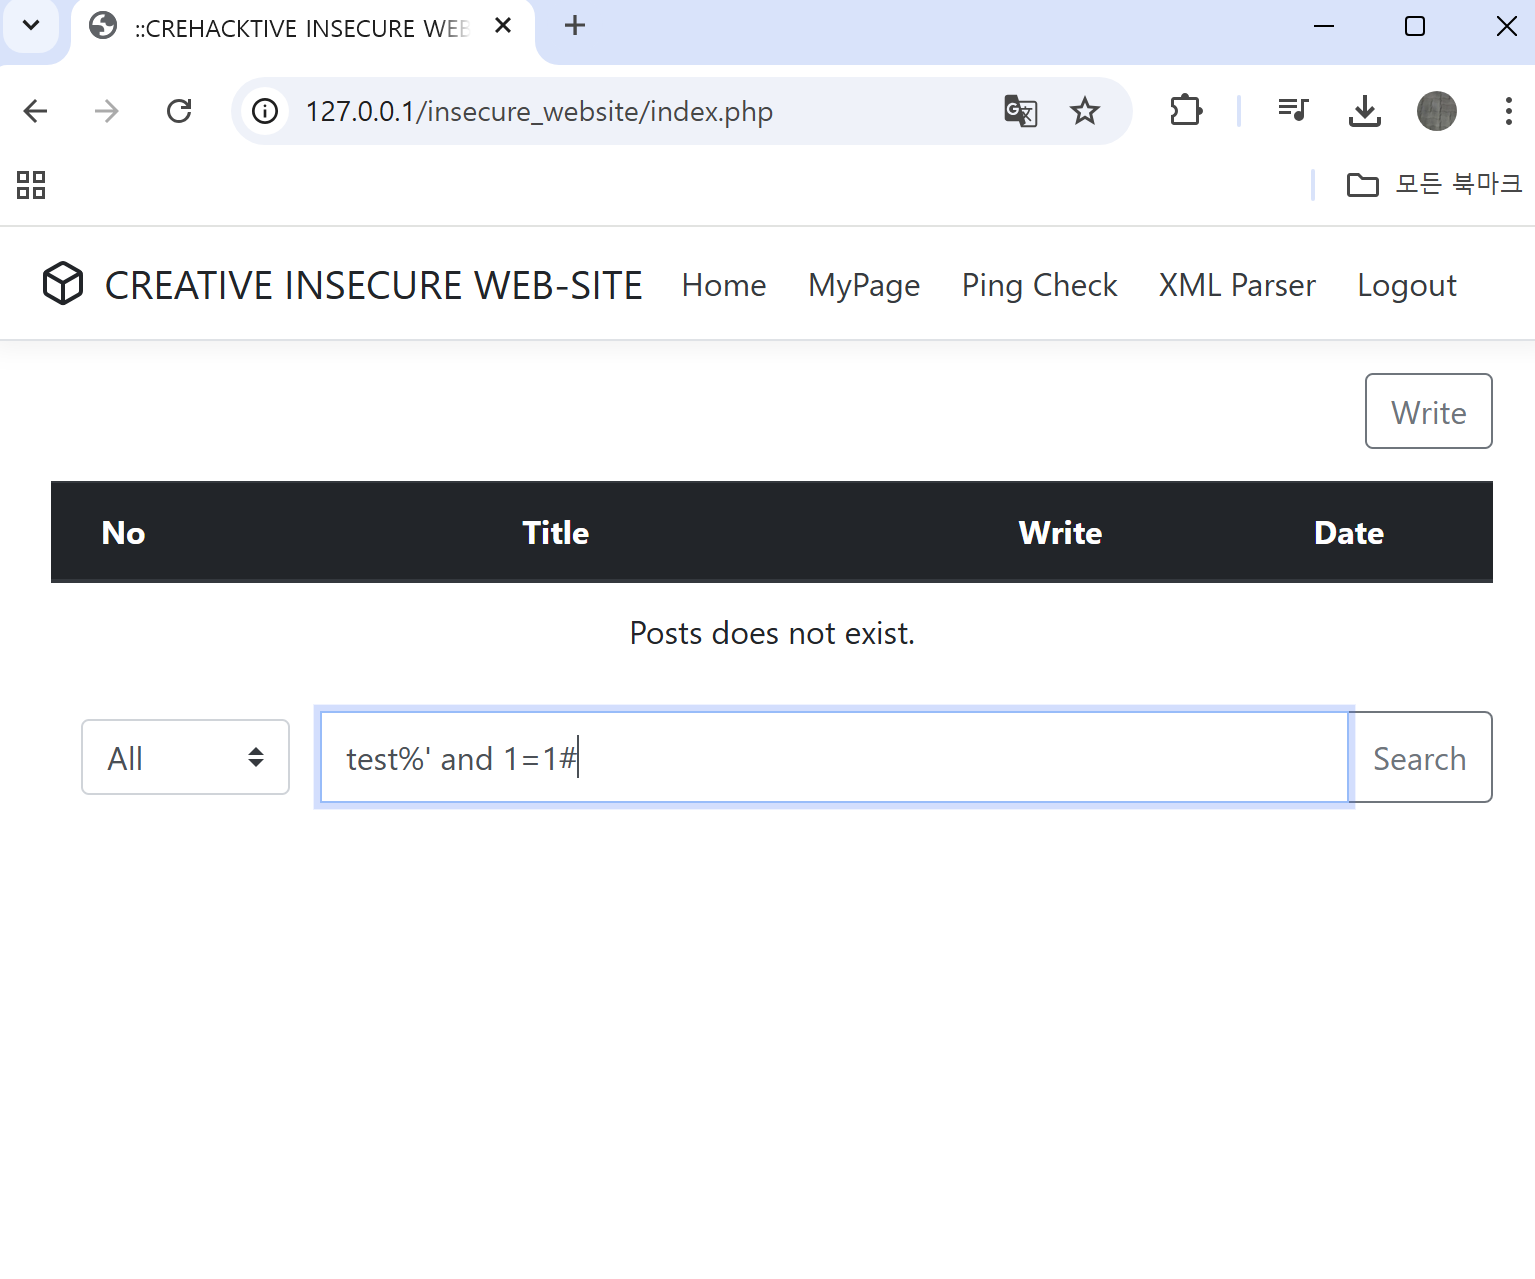Open the Downloads icon

[1364, 111]
